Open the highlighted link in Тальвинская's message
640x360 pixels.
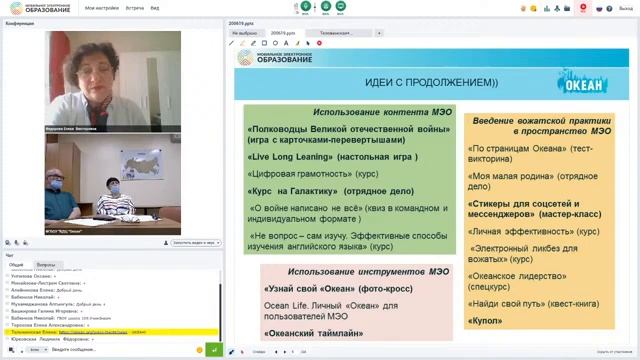[93, 332]
